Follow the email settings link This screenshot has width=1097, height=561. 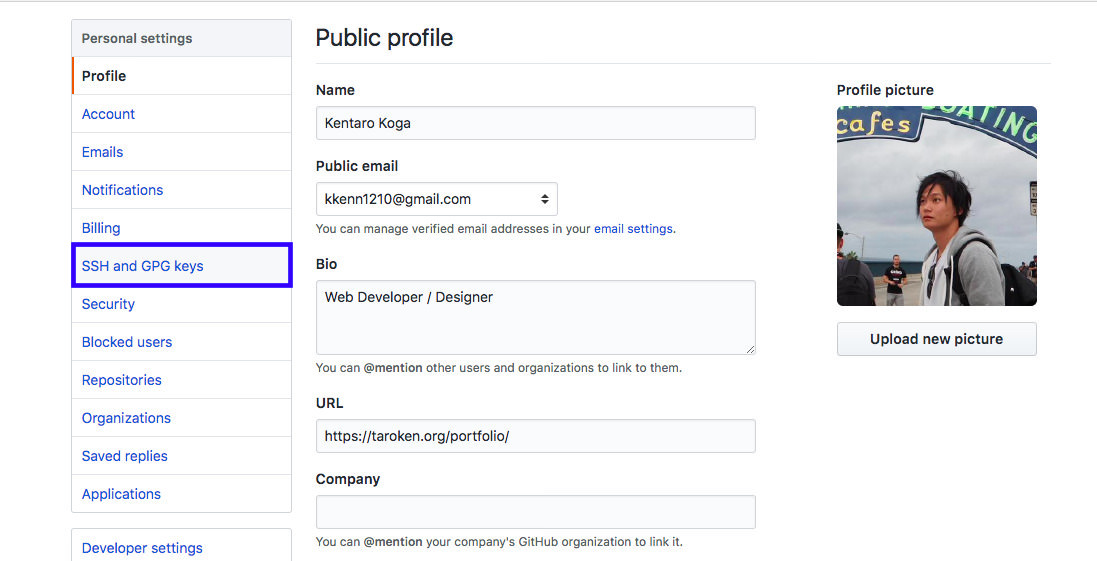633,229
